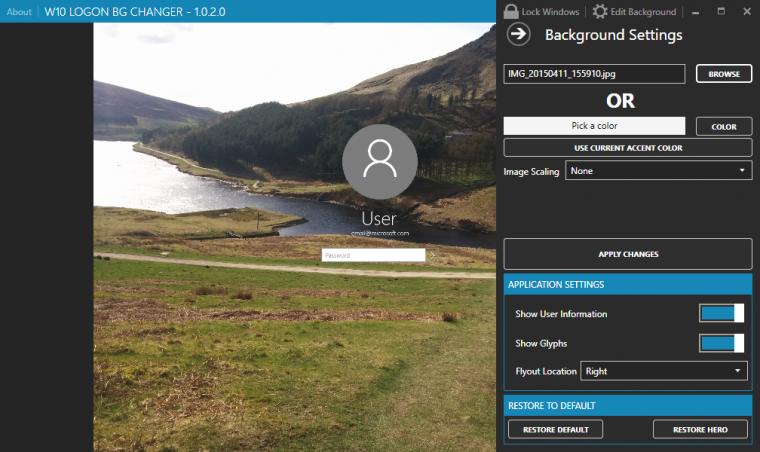
Task: Click the Restore Hero button
Action: point(700,429)
